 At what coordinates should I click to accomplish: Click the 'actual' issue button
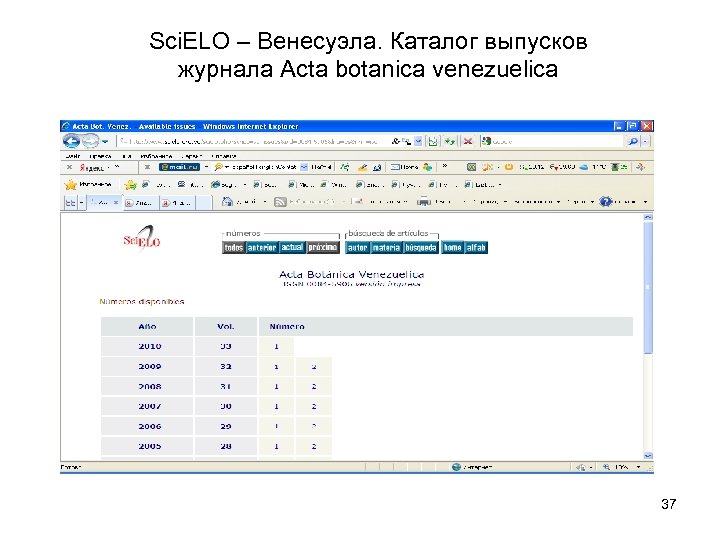tap(292, 248)
